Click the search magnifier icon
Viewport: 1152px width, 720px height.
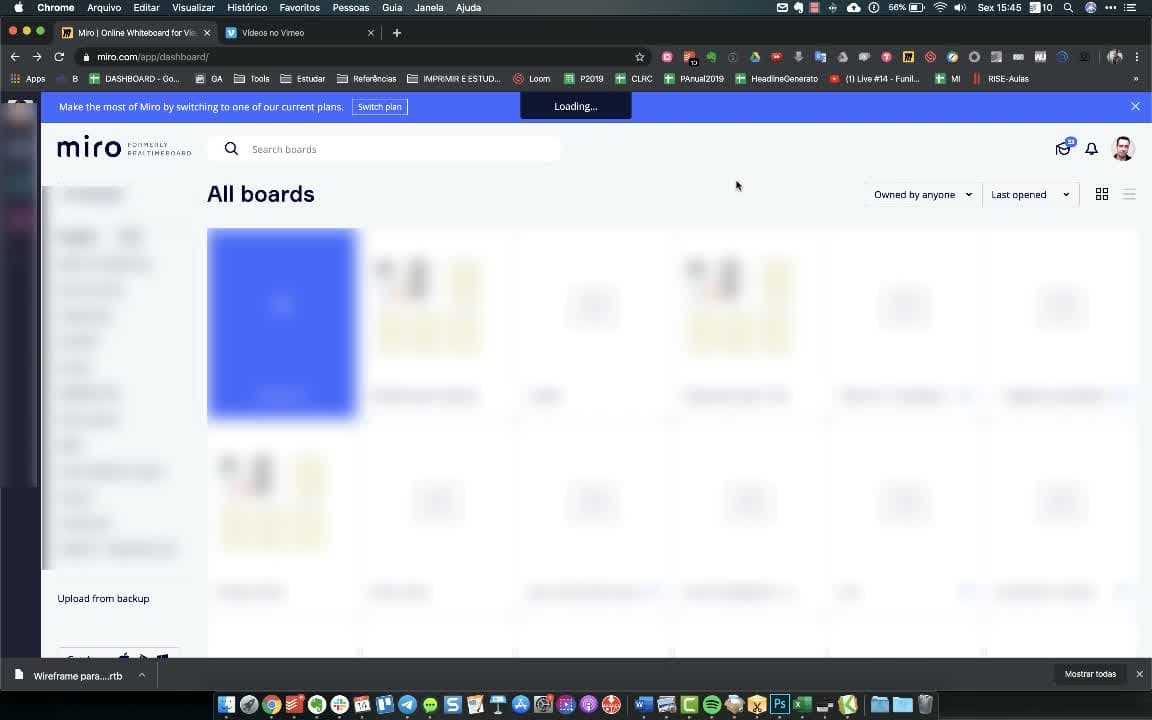pyautogui.click(x=231, y=148)
